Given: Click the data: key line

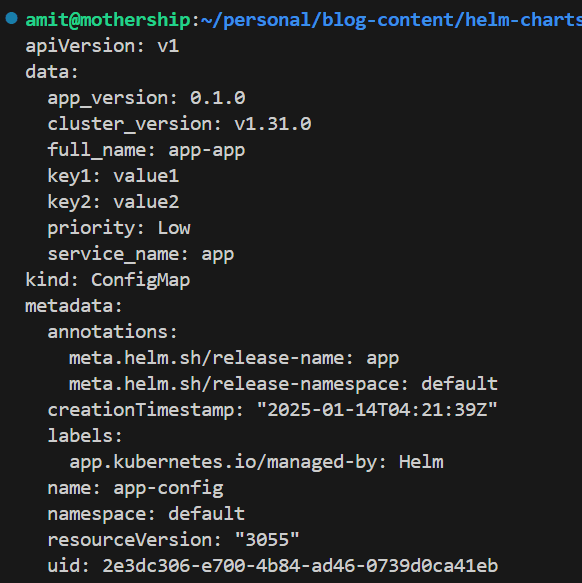Looking at the screenshot, I should click(52, 72).
